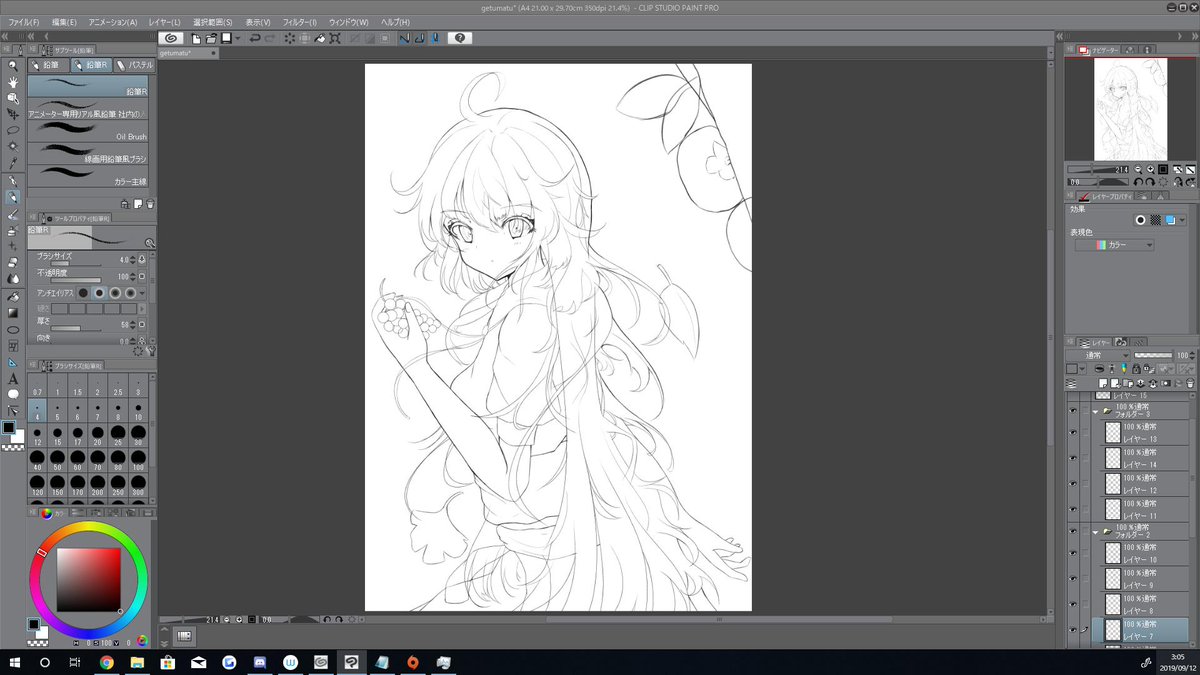The height and width of the screenshot is (675, 1200).
Task: Rotate canvas left in Navigator
Action: [x=1138, y=182]
